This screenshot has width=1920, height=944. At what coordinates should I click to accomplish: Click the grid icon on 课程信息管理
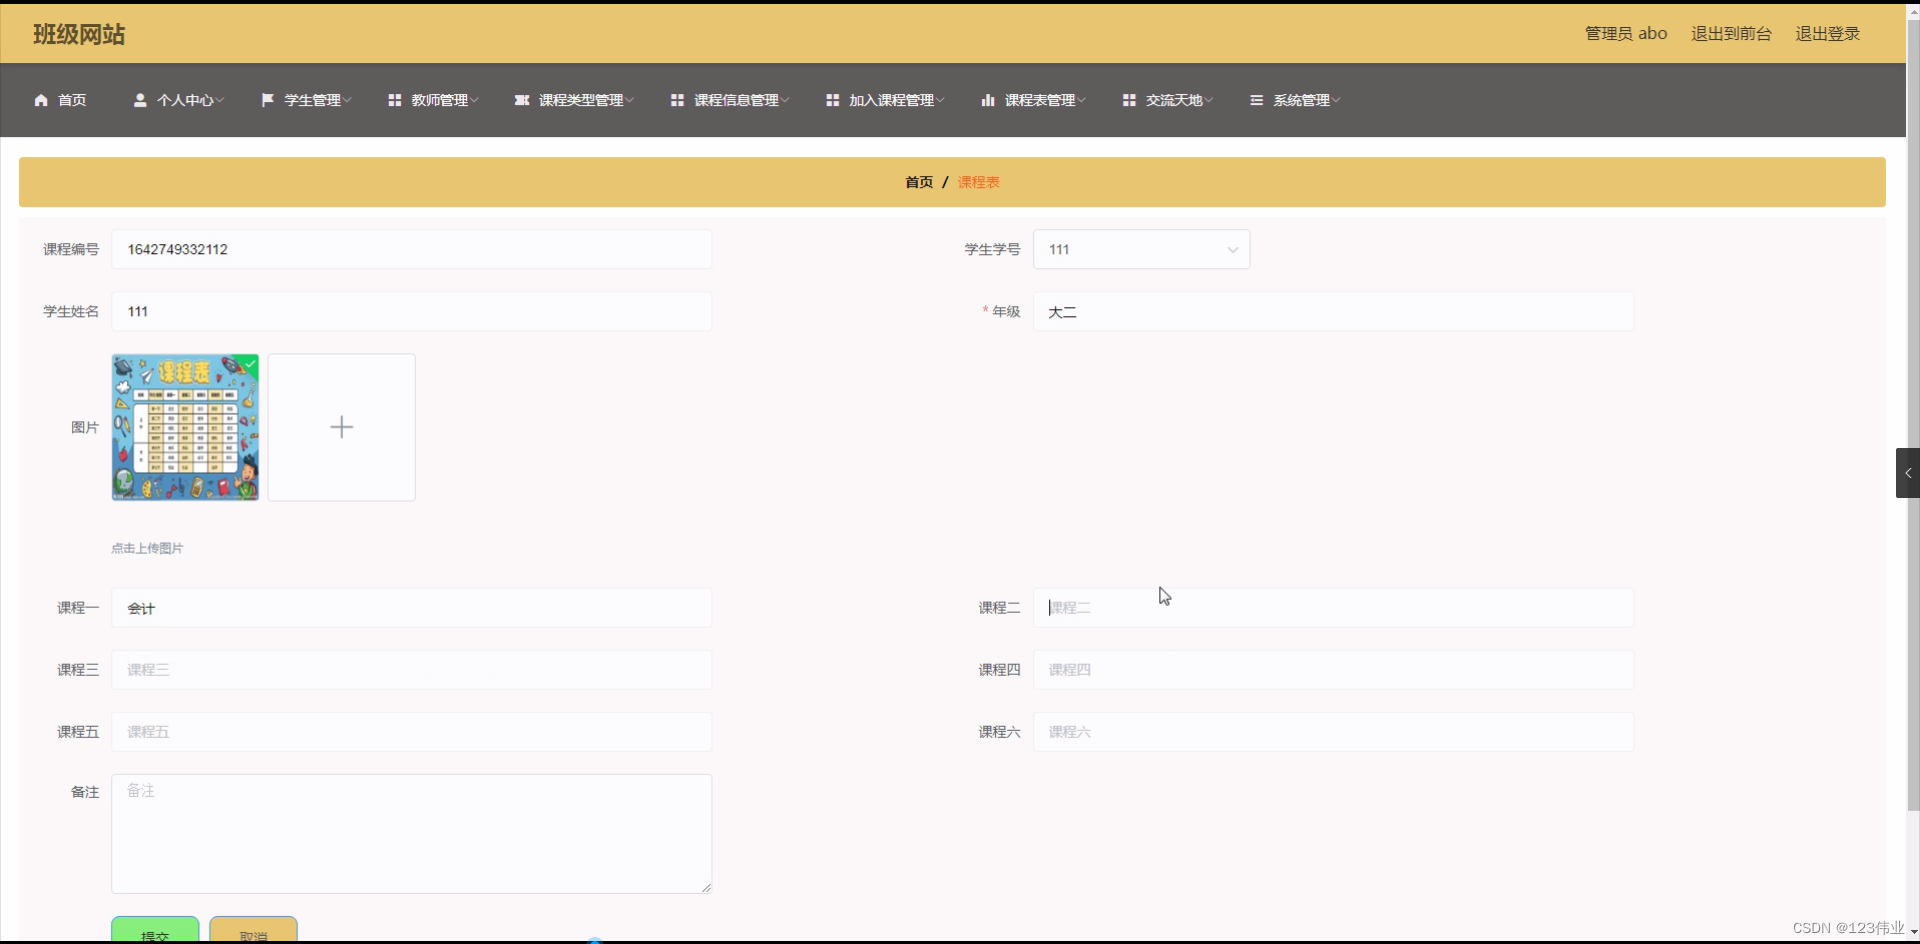678,100
